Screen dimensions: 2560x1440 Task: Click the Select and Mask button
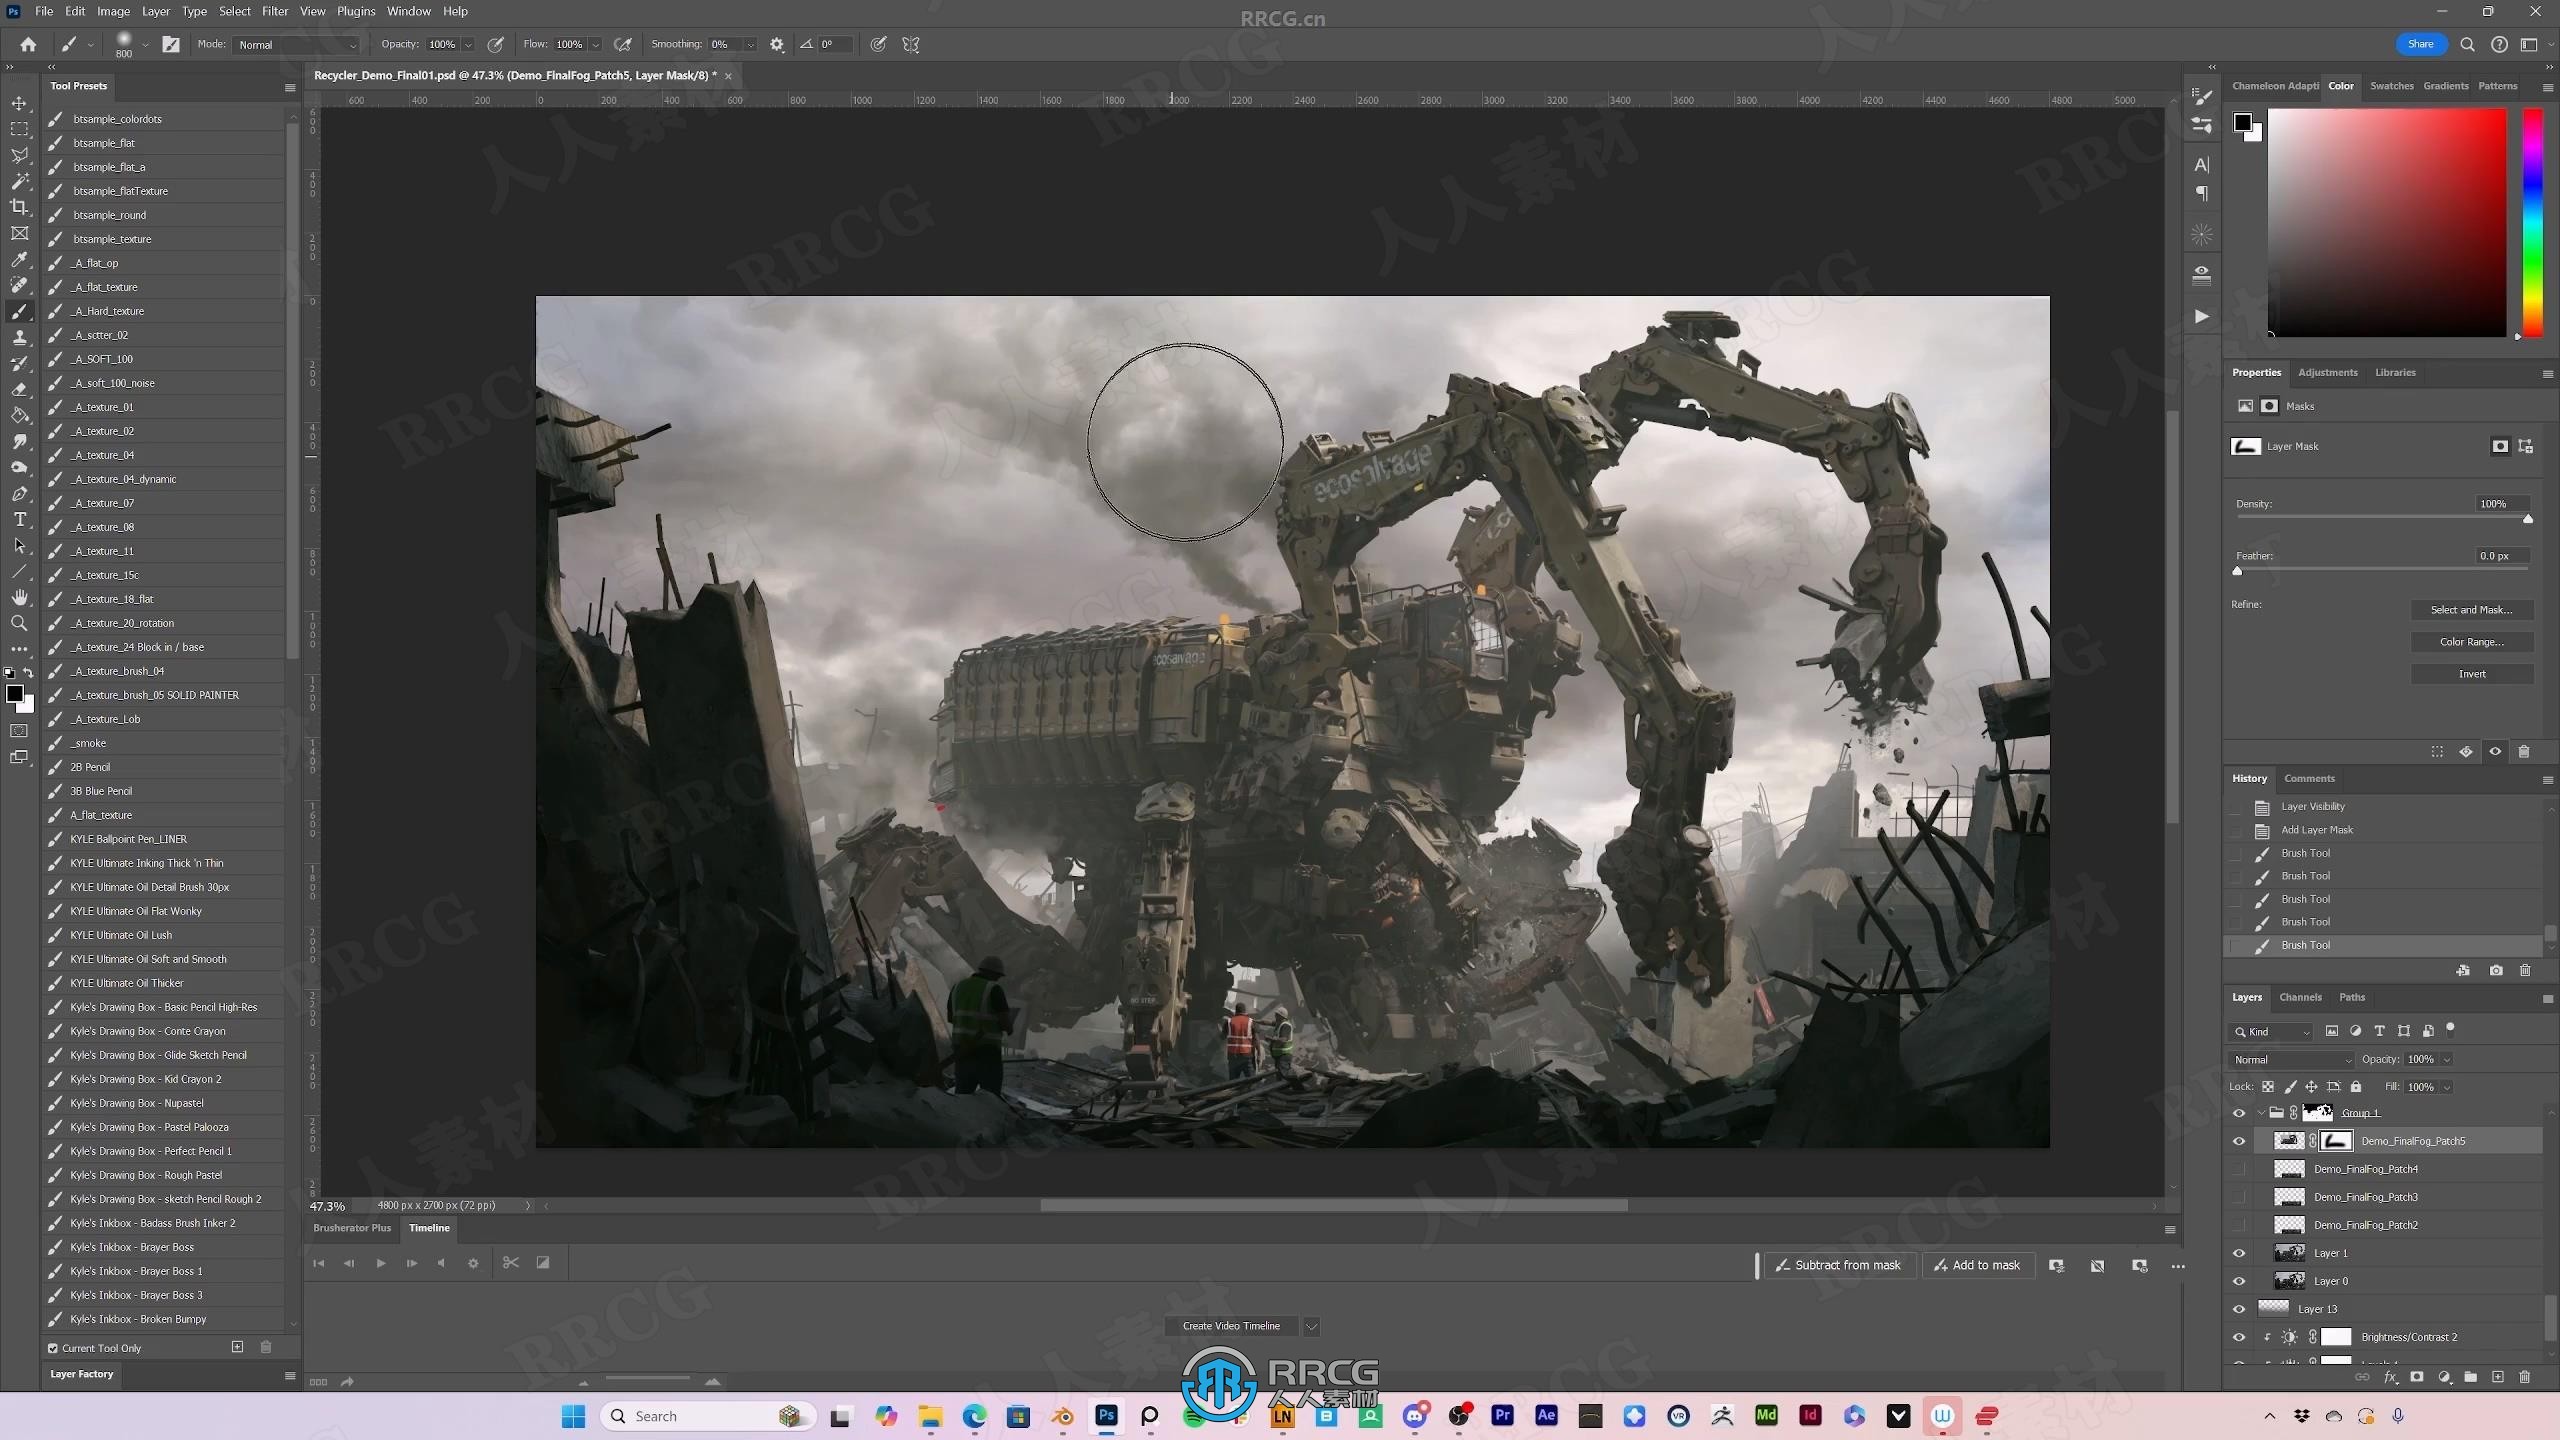2471,610
